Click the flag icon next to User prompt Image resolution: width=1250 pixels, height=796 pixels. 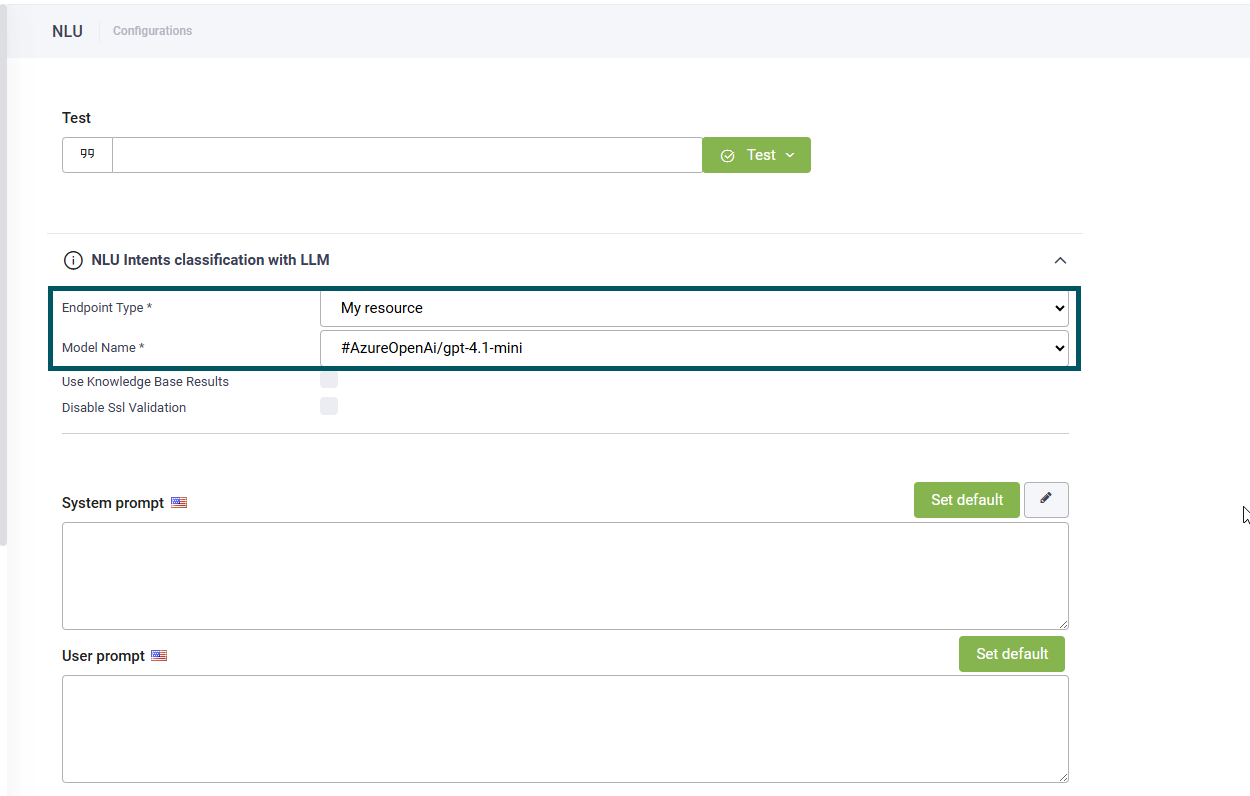point(159,656)
